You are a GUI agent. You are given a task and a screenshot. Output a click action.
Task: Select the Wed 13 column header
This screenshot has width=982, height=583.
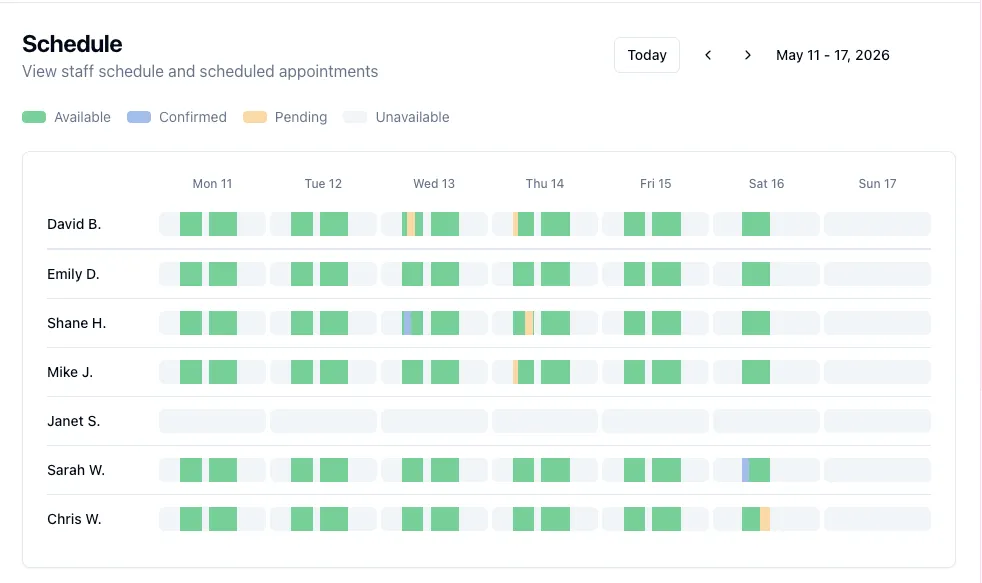pyautogui.click(x=434, y=183)
